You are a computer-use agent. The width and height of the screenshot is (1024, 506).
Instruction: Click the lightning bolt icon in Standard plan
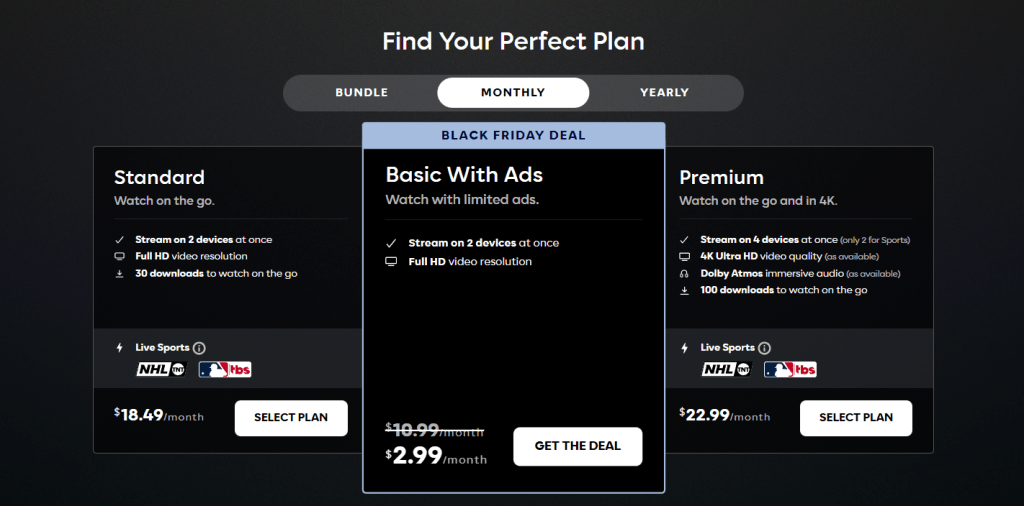(x=119, y=348)
